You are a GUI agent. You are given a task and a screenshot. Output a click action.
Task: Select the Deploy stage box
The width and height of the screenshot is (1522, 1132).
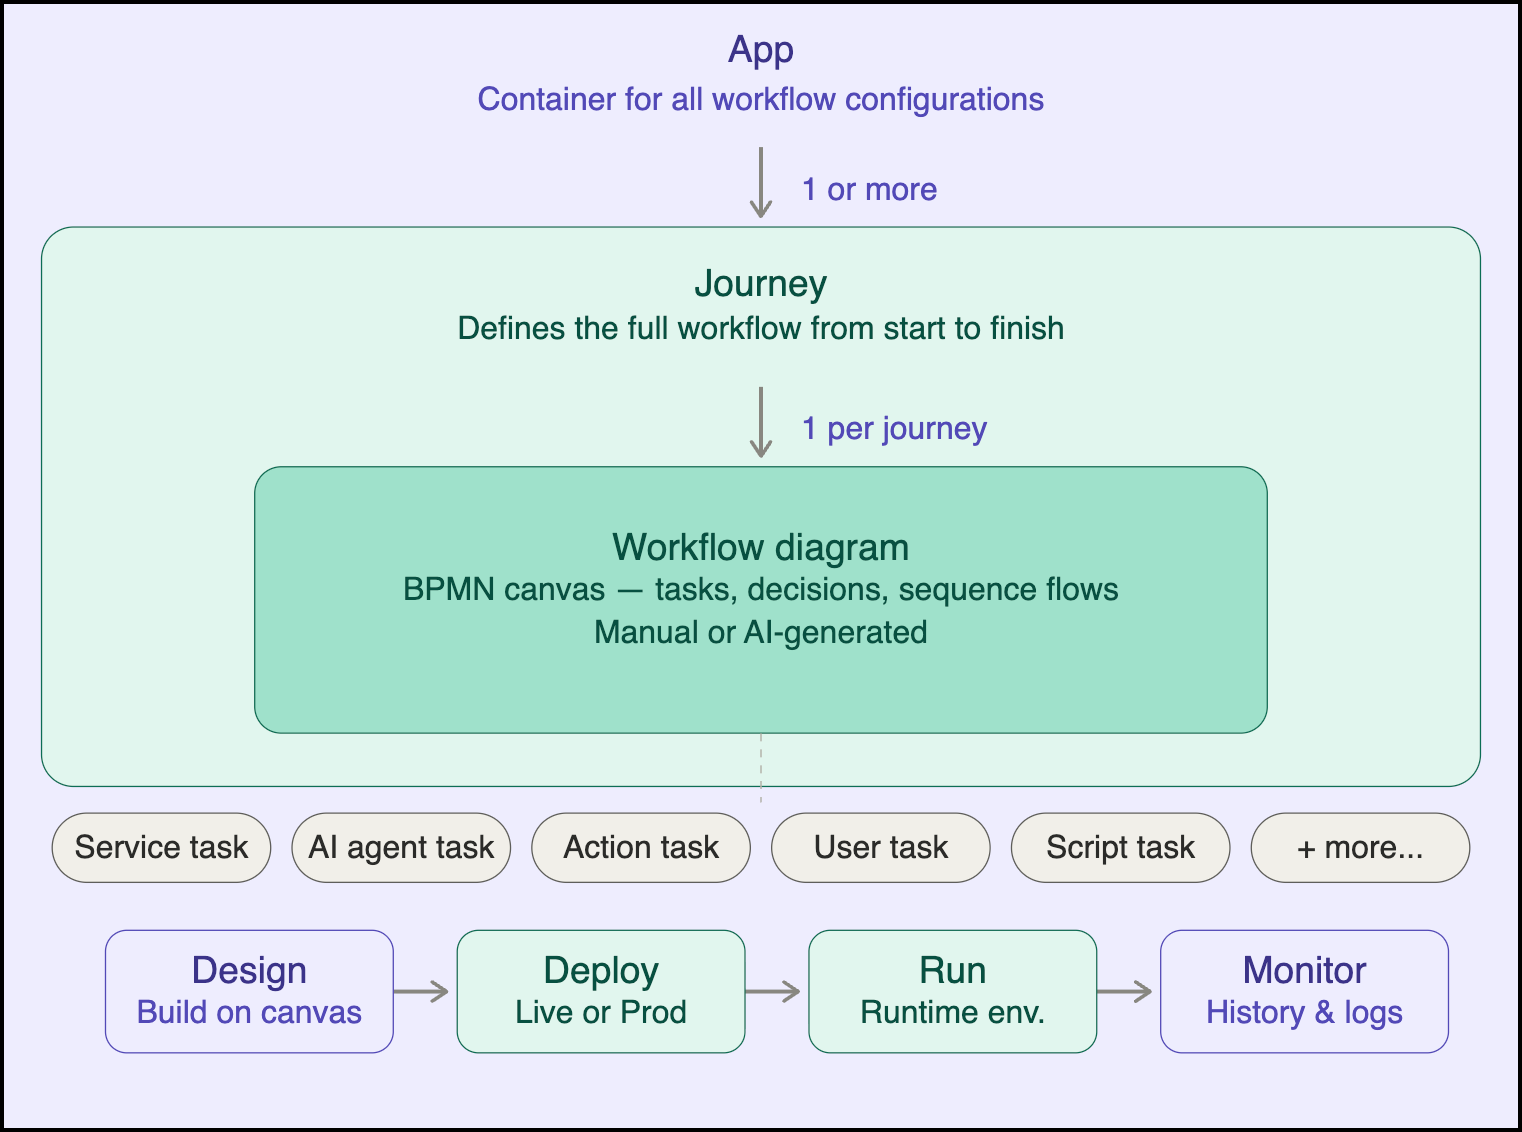tap(601, 992)
